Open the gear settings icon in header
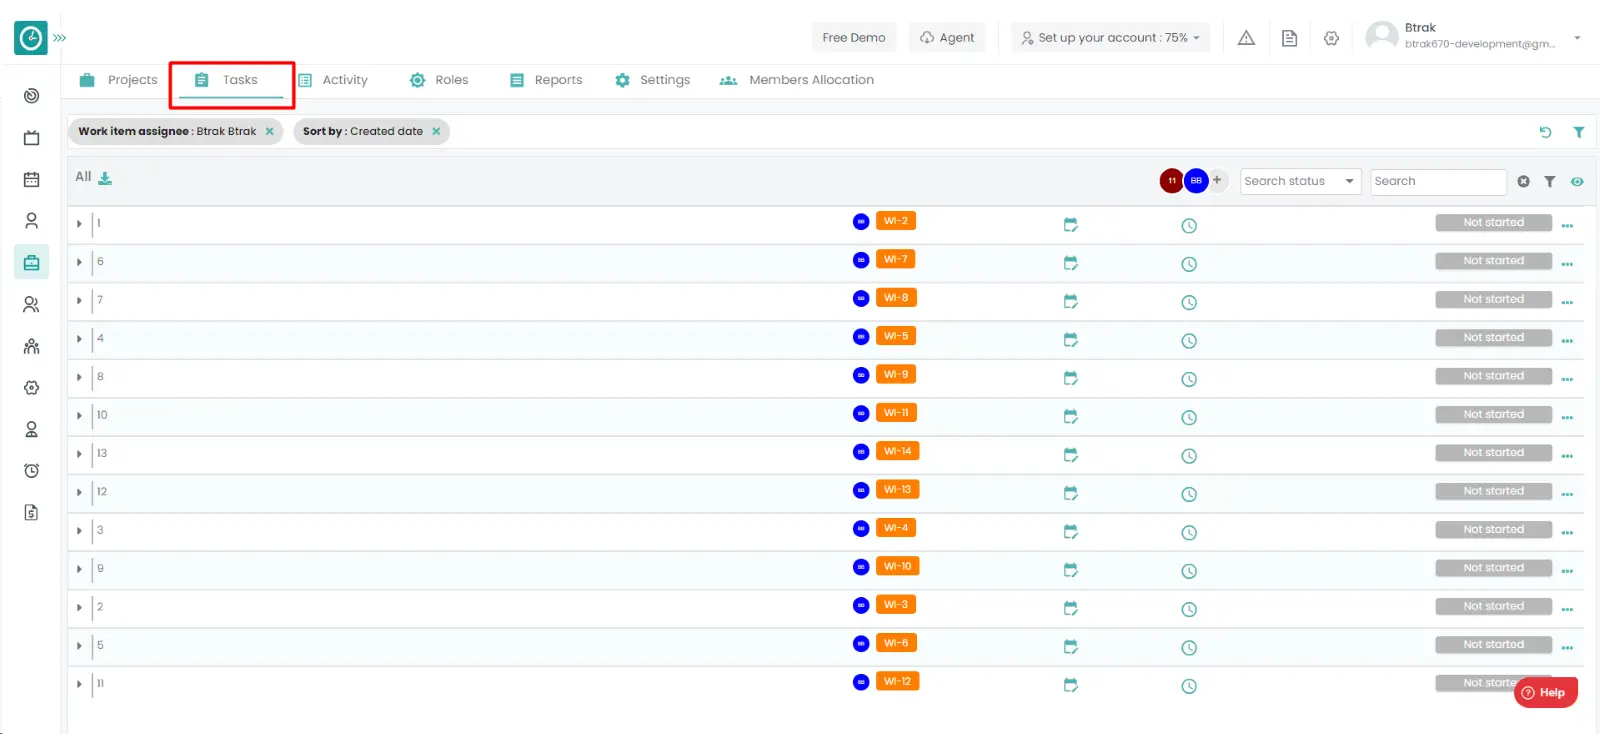Image resolution: width=1600 pixels, height=734 pixels. [x=1331, y=38]
